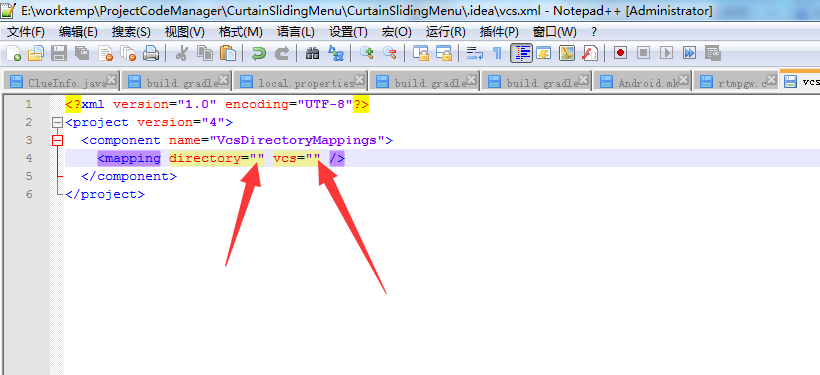Toggle the Indent Guide toolbar button
Image resolution: width=820 pixels, height=375 pixels.
(521, 53)
